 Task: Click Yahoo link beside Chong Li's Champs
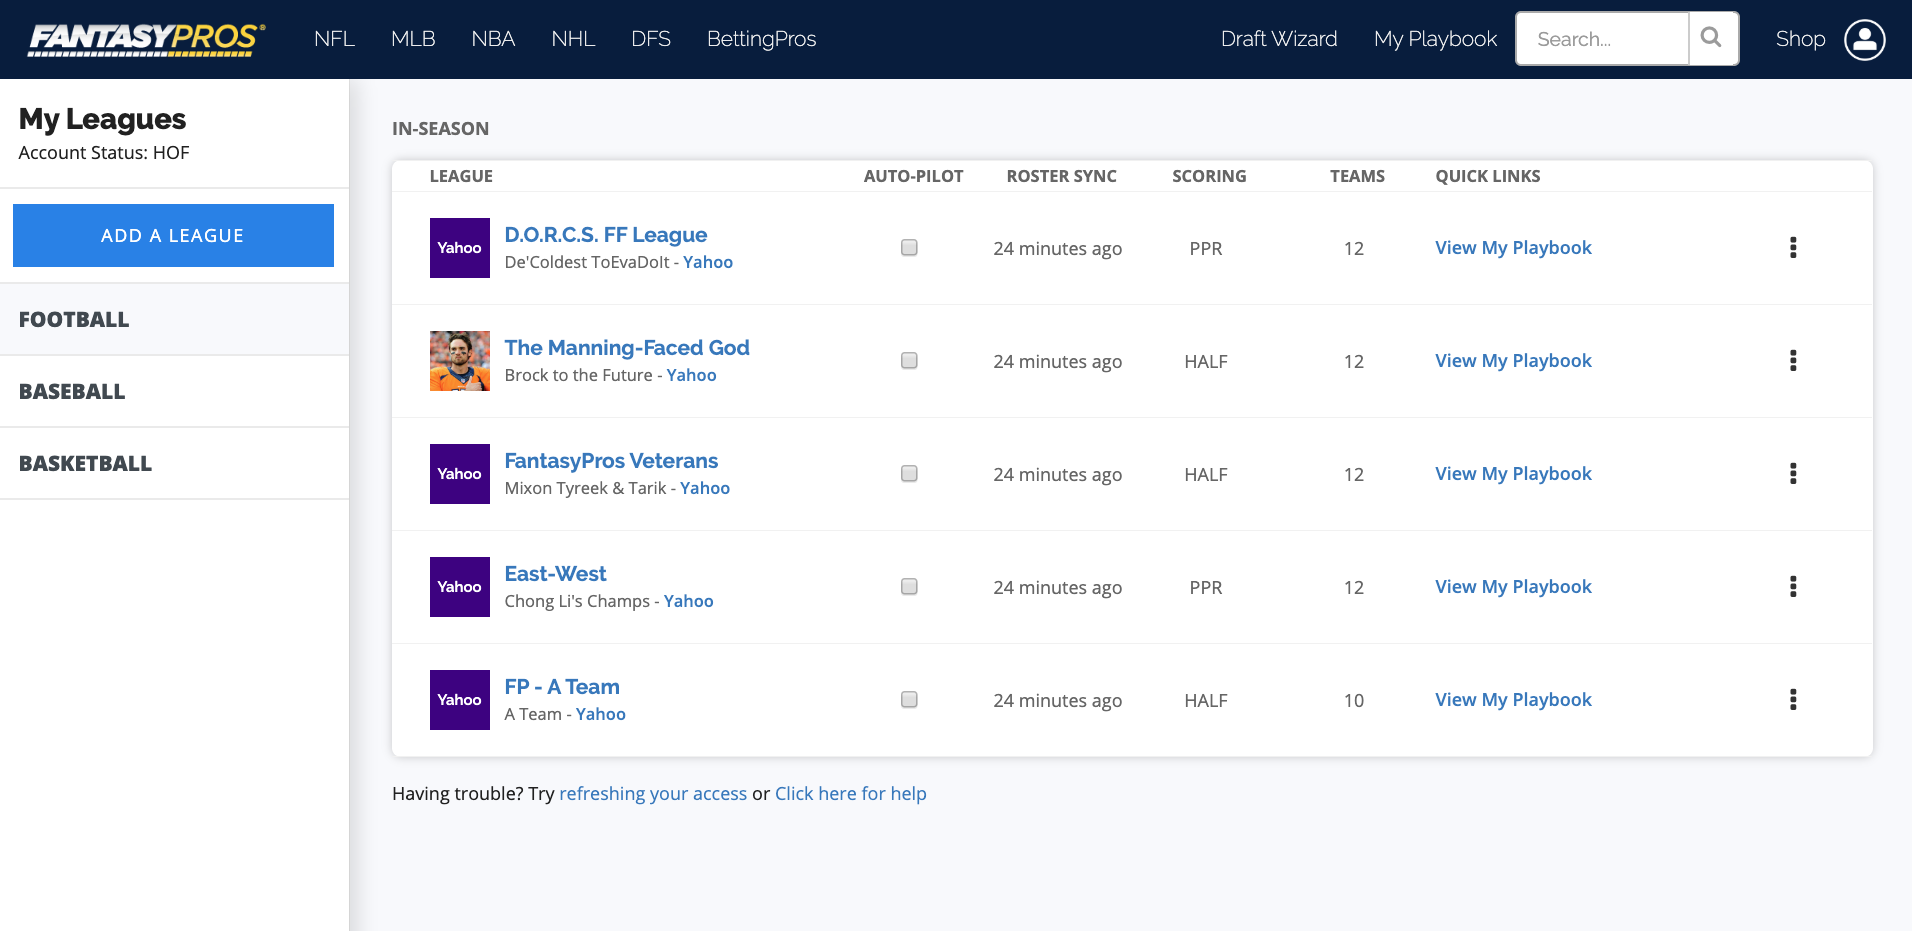(x=689, y=601)
